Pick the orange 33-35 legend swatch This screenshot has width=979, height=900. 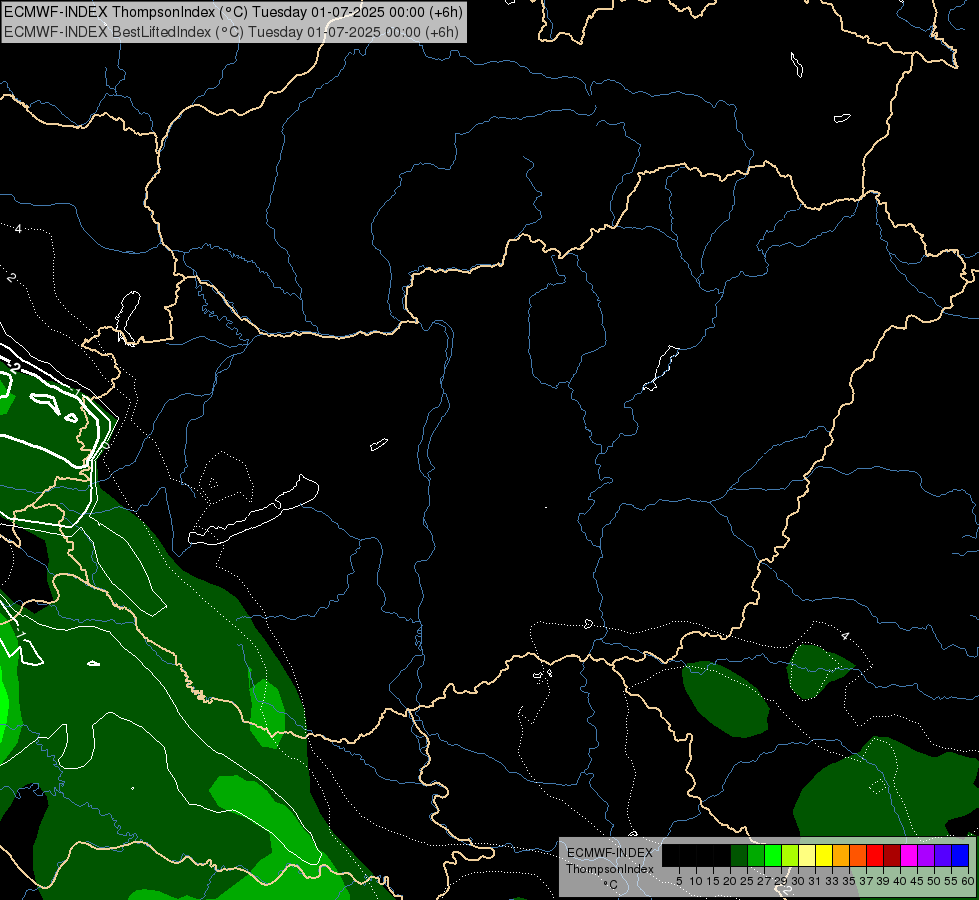tap(841, 855)
